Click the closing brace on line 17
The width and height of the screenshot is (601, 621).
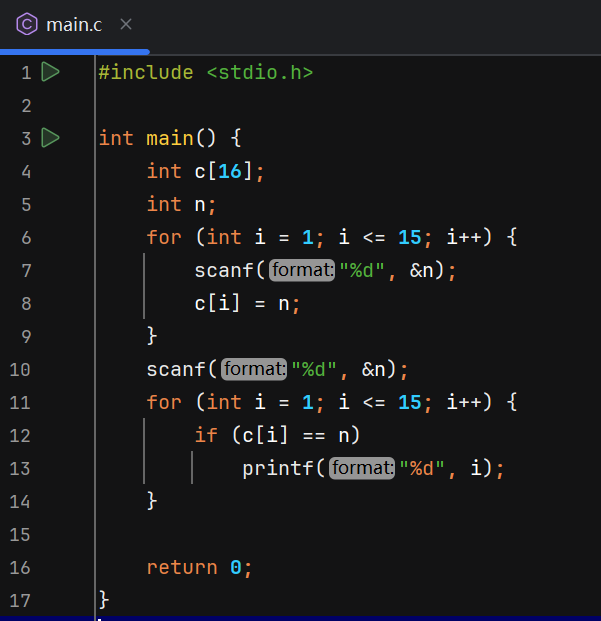[103, 600]
